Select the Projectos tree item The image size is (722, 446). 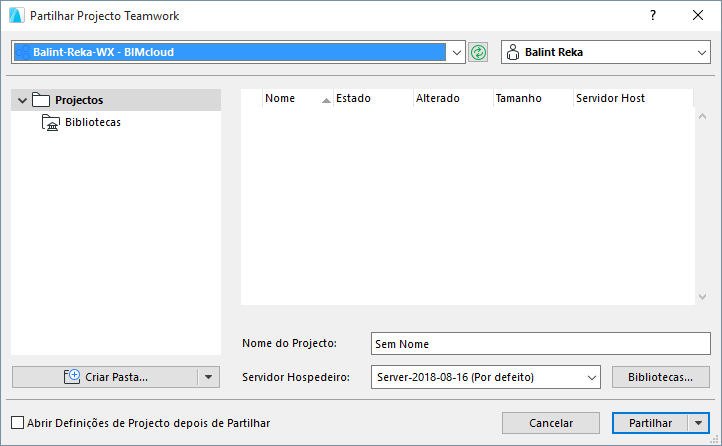point(116,100)
